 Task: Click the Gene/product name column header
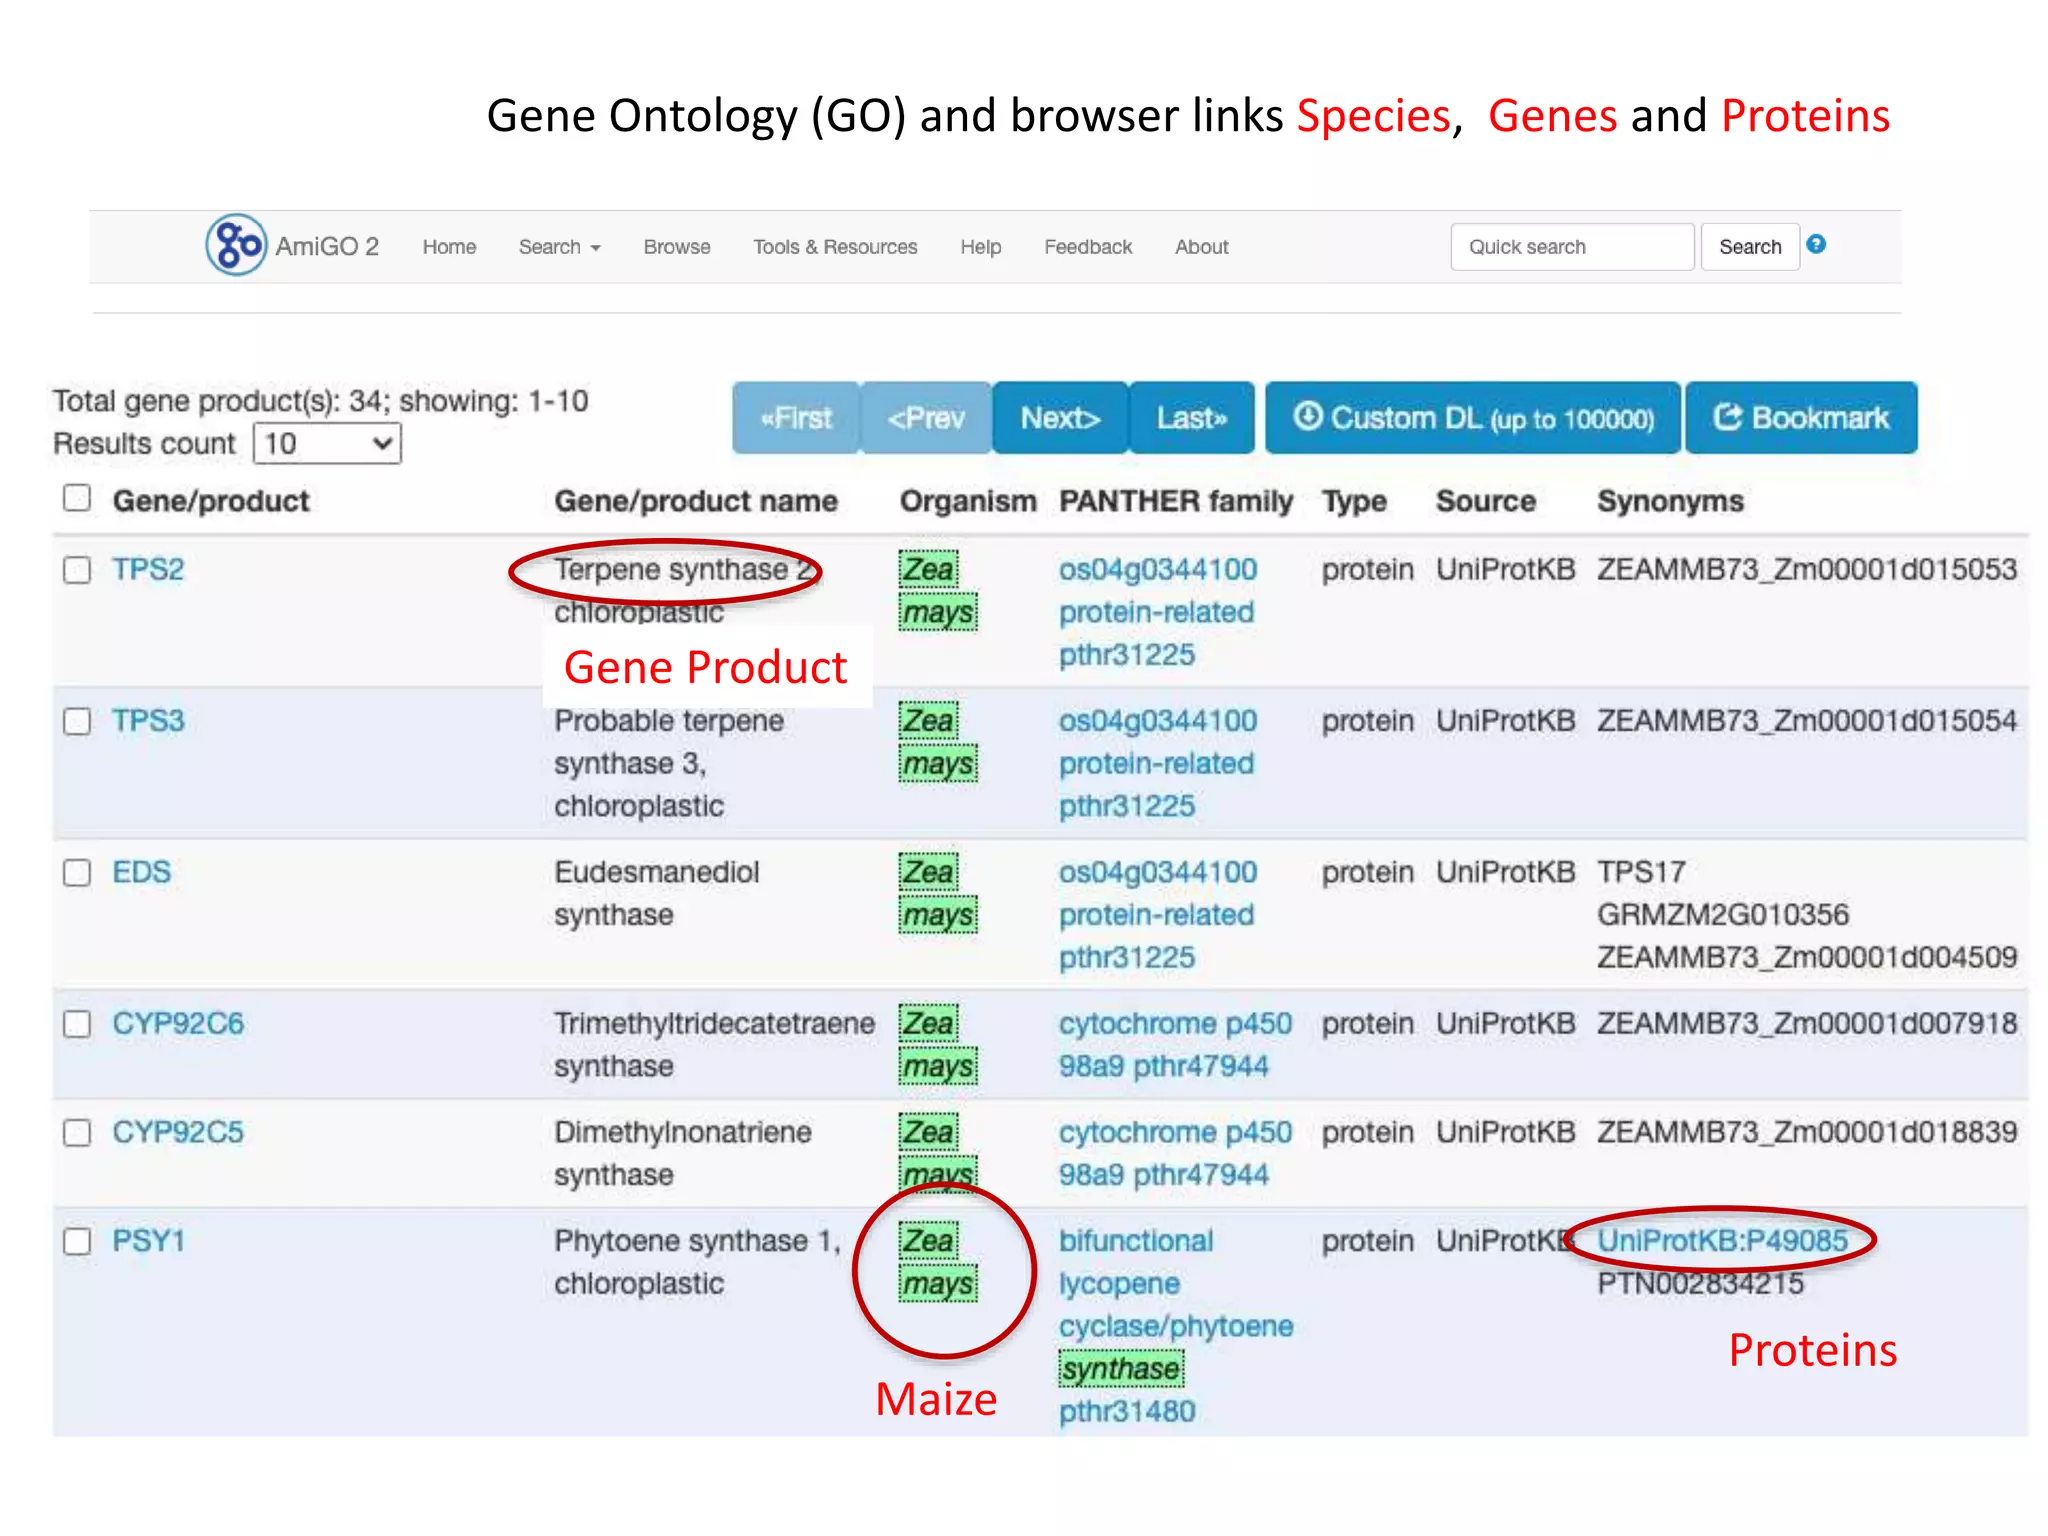(696, 501)
